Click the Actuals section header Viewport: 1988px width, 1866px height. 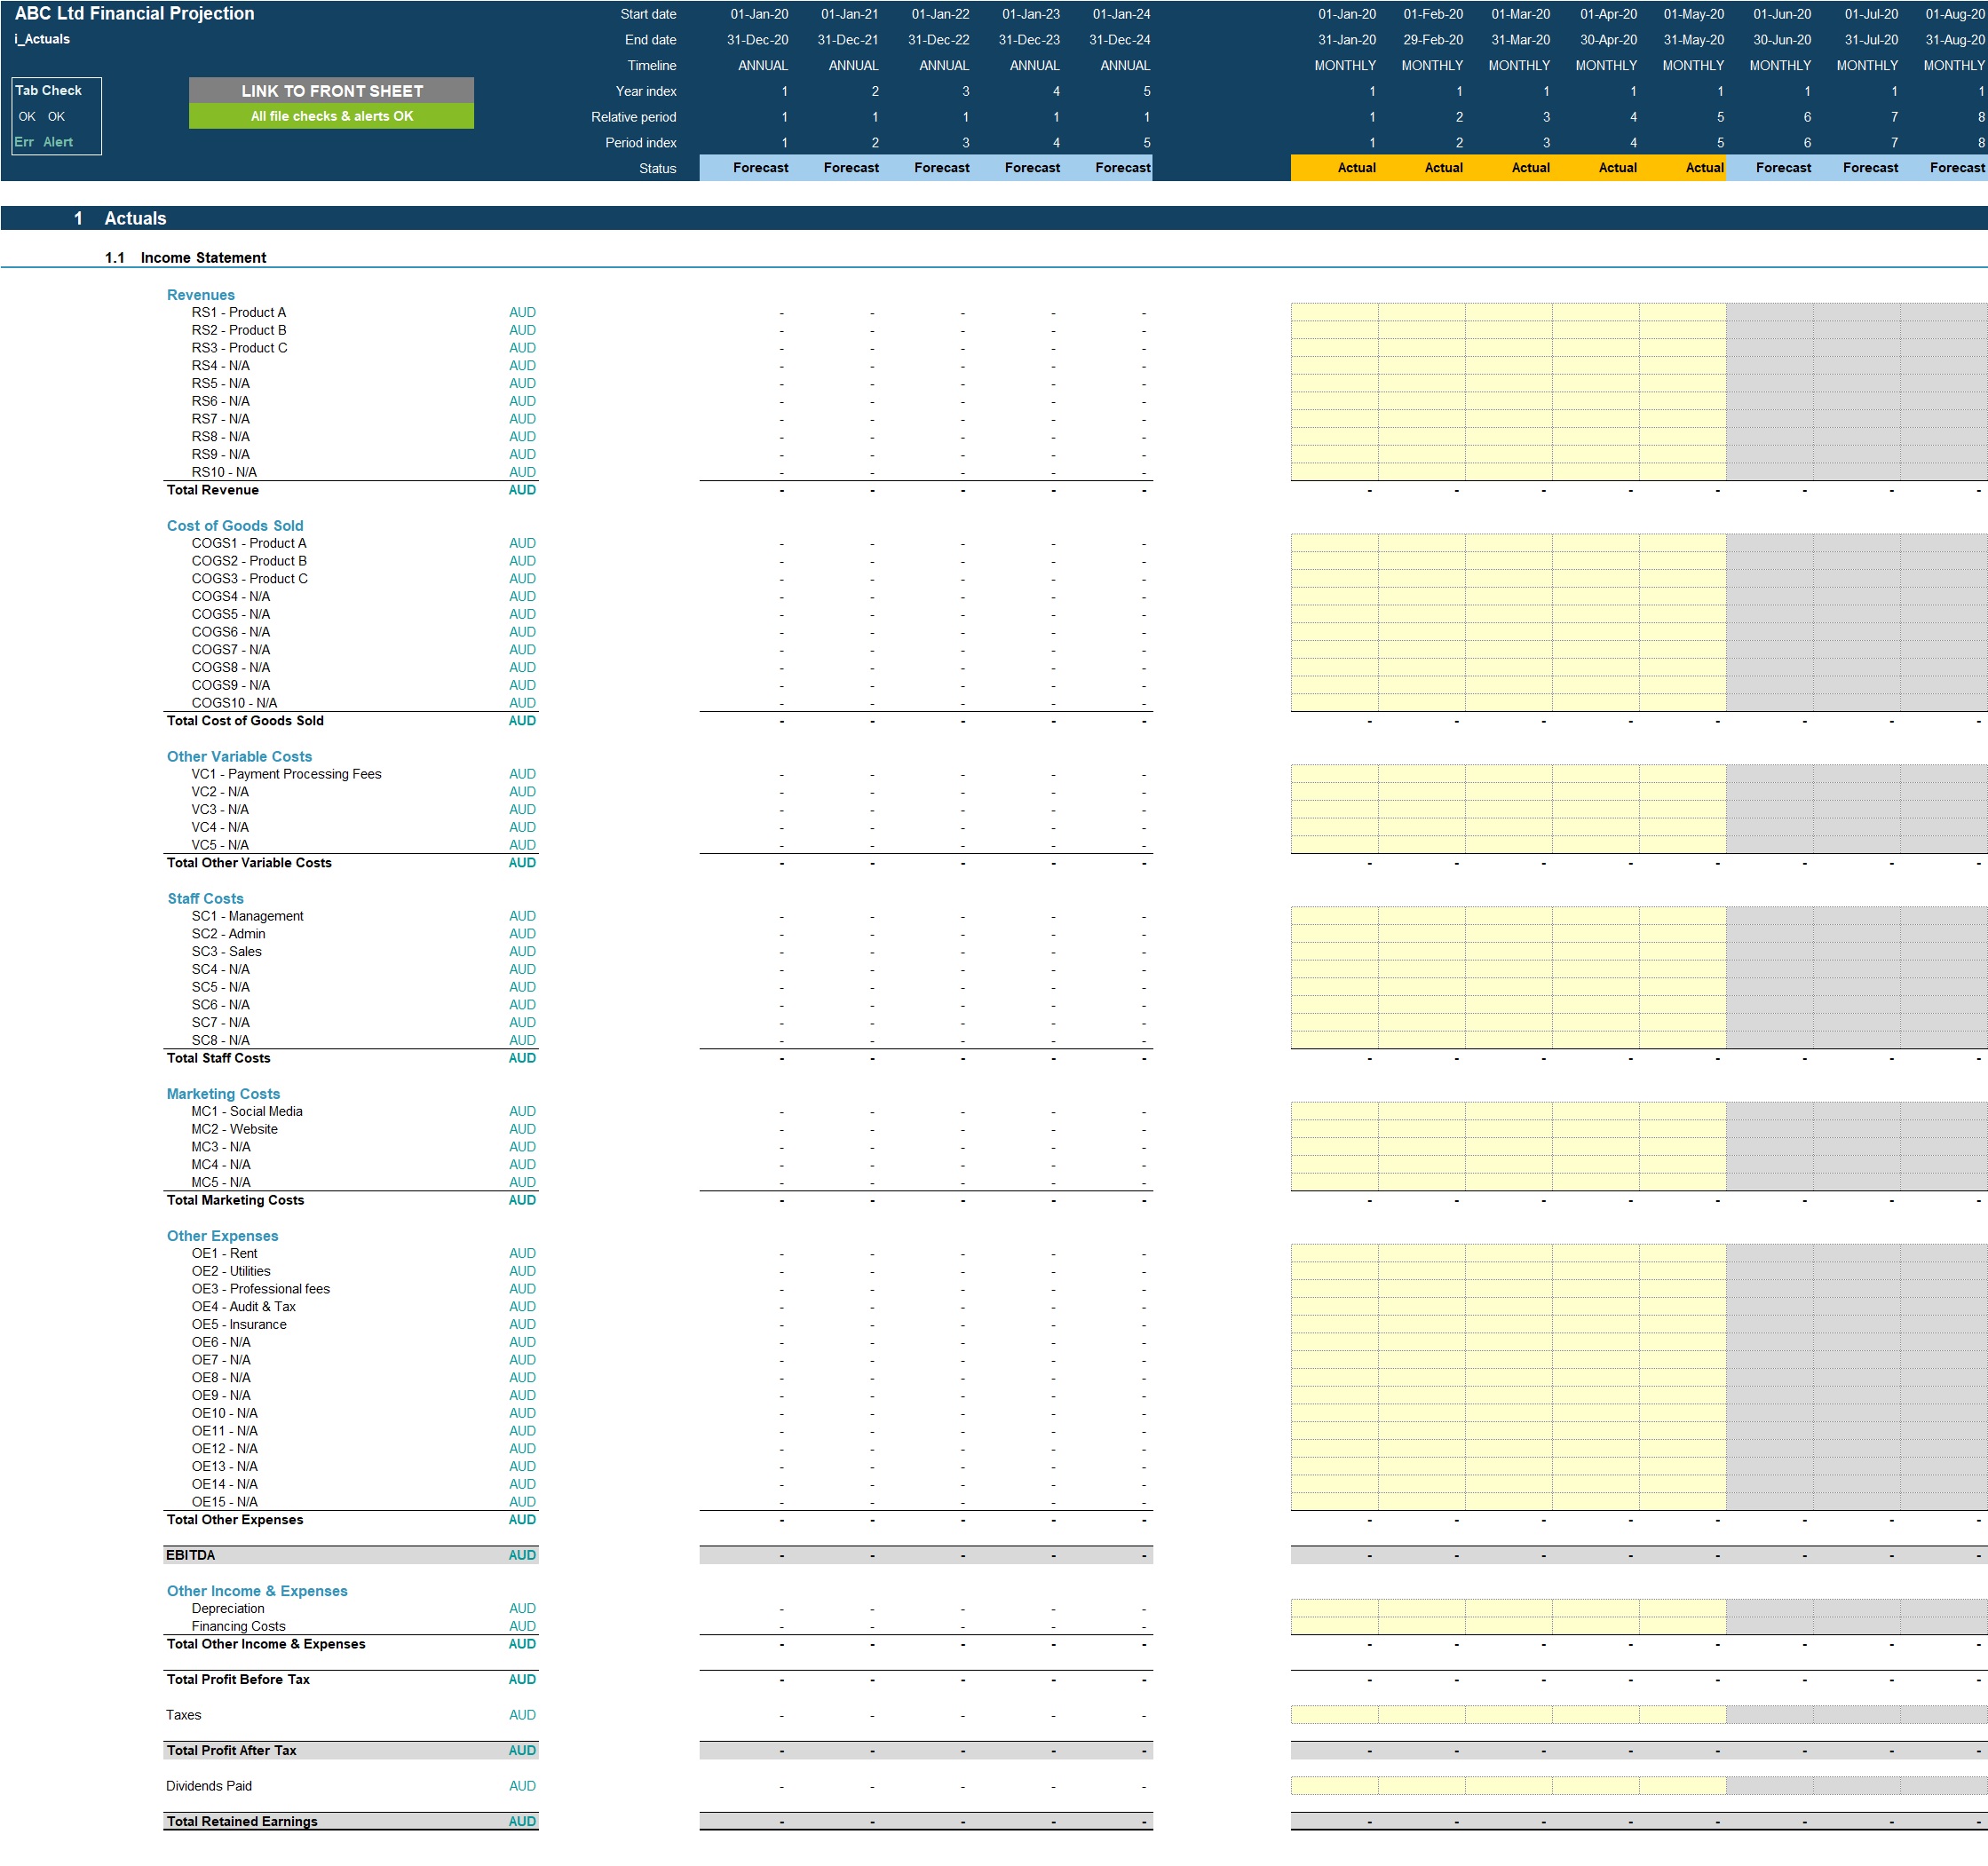tap(135, 218)
